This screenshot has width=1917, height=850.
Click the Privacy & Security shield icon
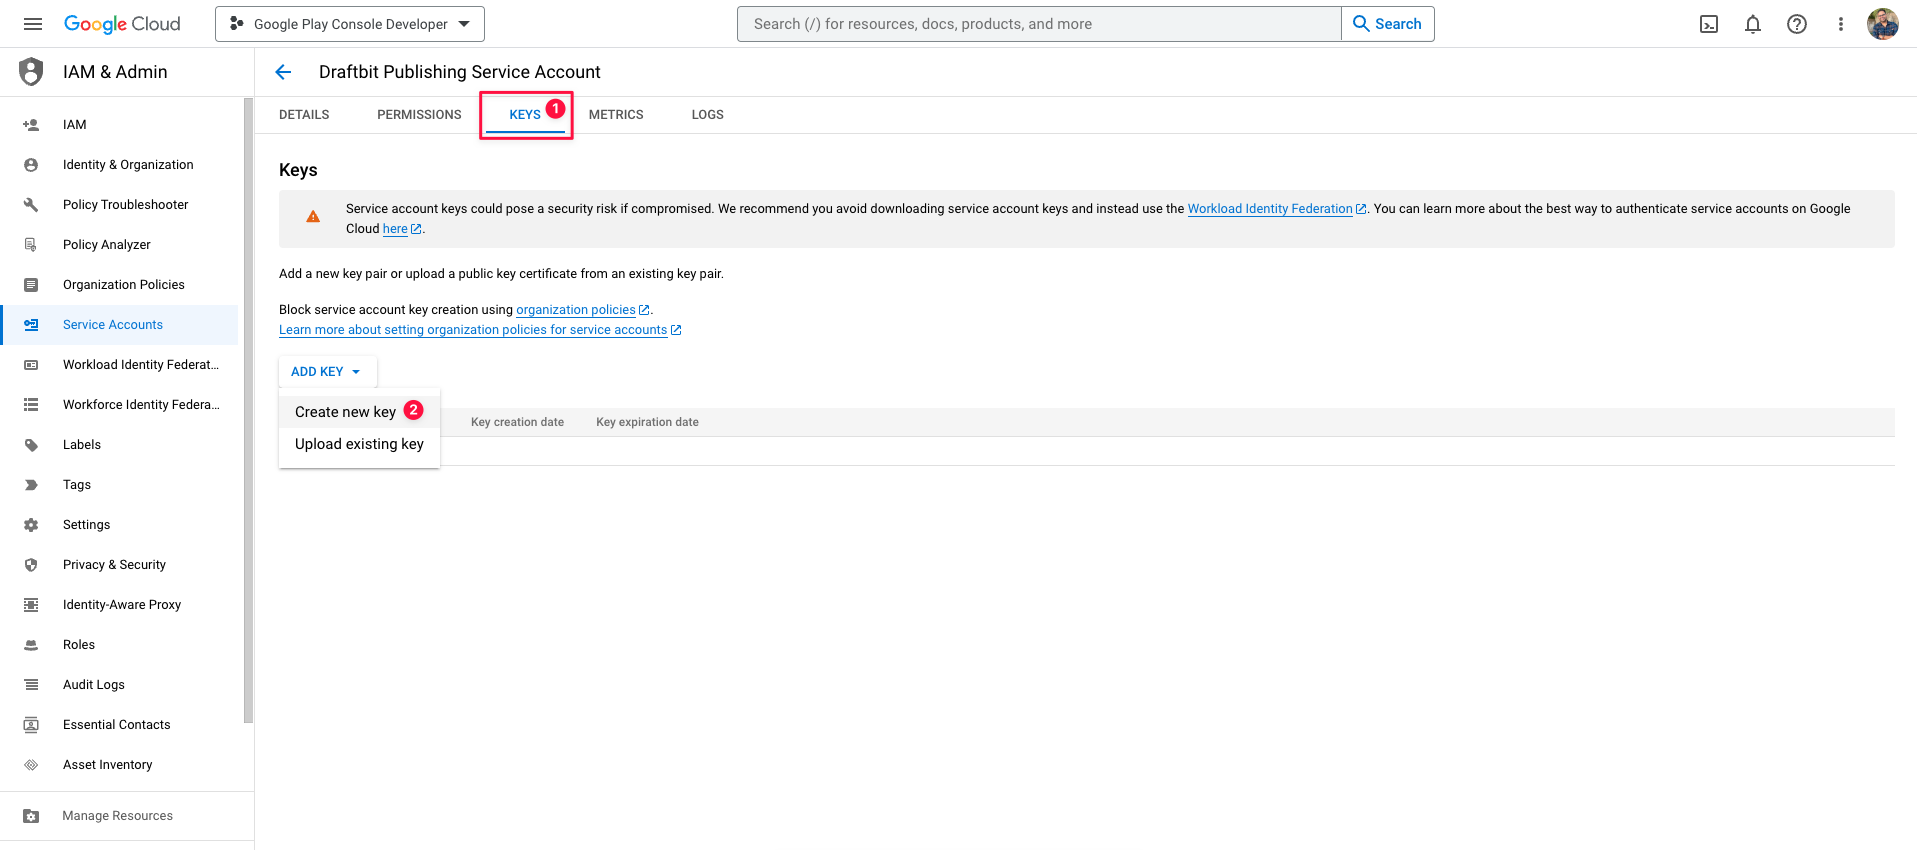(31, 565)
